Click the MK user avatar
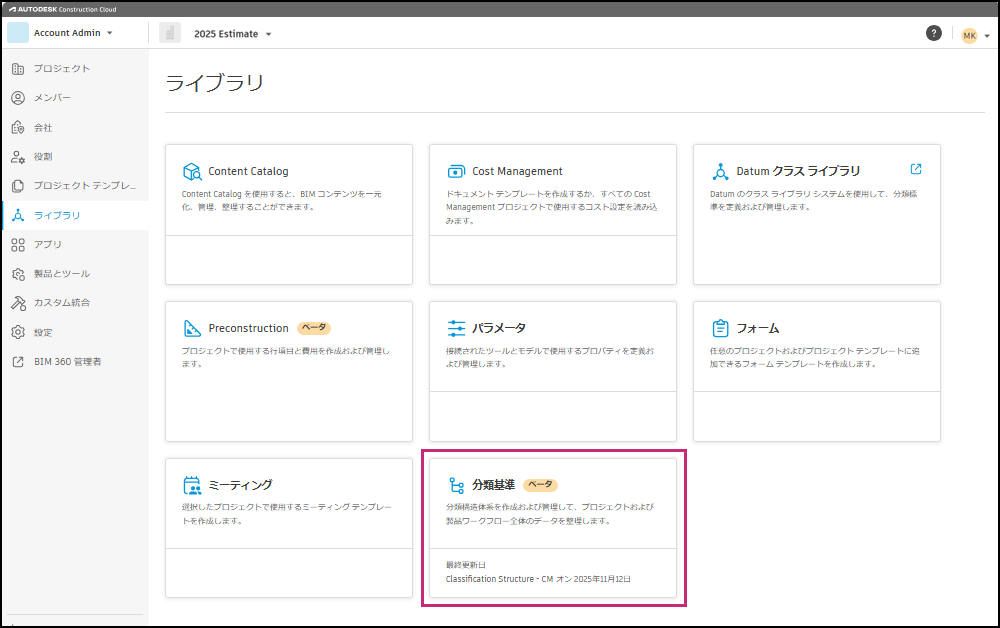 pos(969,36)
